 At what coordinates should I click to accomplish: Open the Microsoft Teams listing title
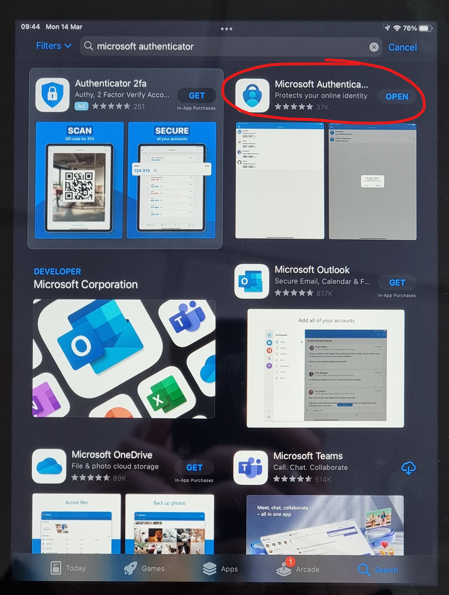point(308,456)
